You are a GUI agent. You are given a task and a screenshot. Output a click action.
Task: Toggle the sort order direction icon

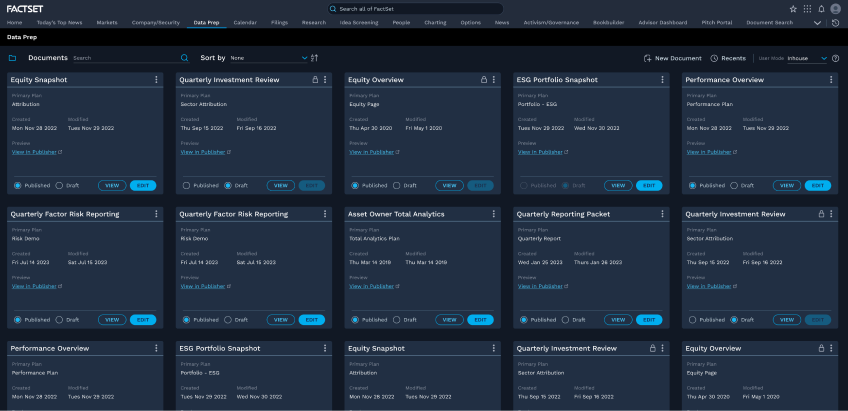click(315, 58)
